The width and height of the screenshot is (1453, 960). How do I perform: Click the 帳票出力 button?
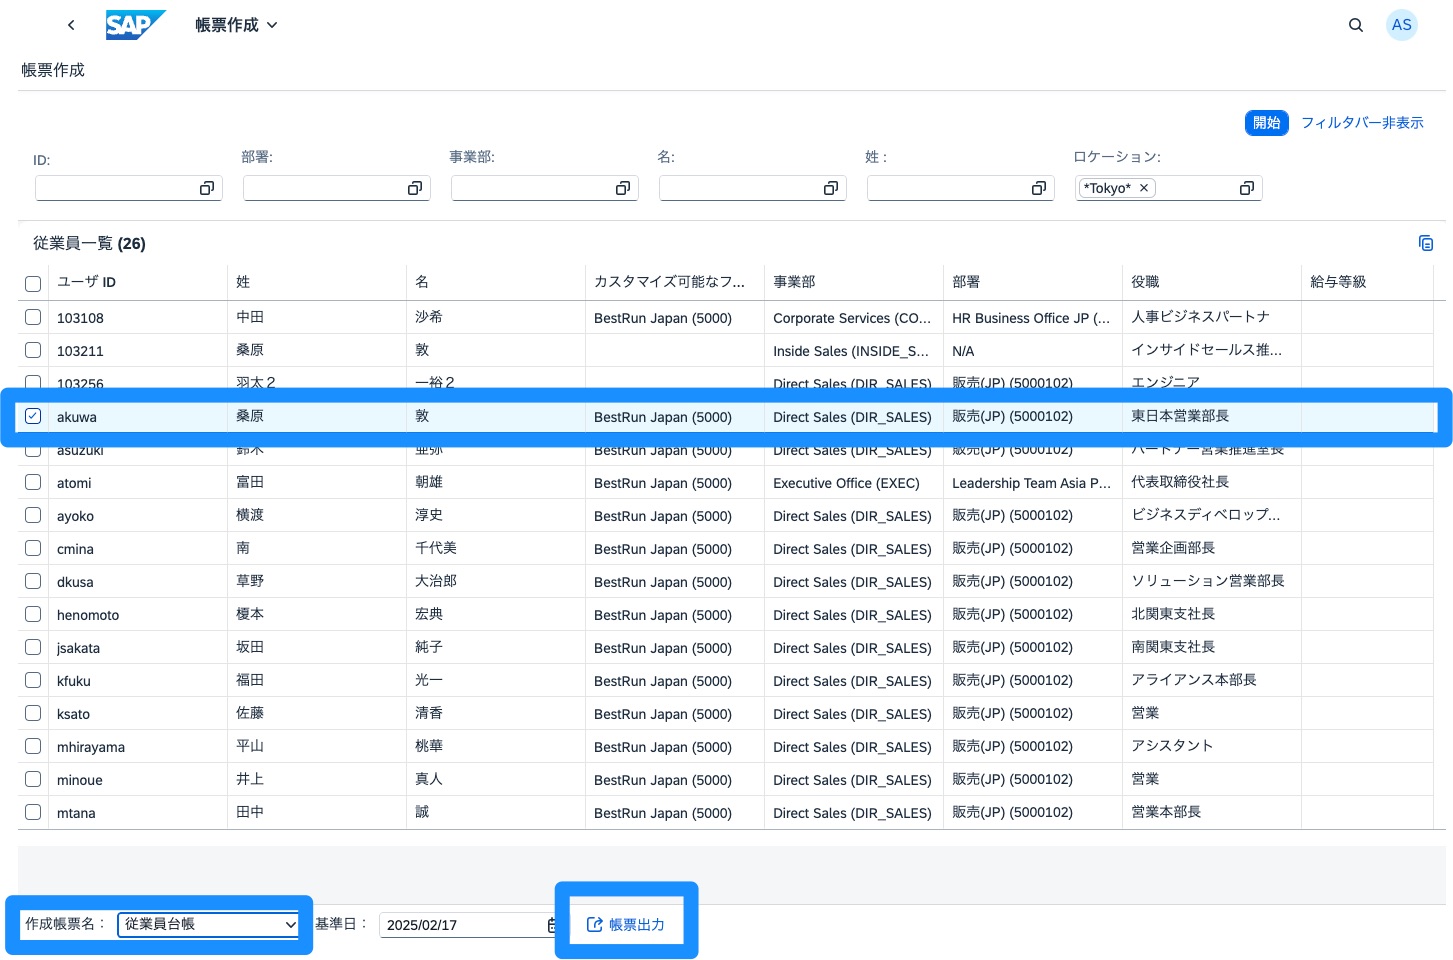tap(626, 925)
